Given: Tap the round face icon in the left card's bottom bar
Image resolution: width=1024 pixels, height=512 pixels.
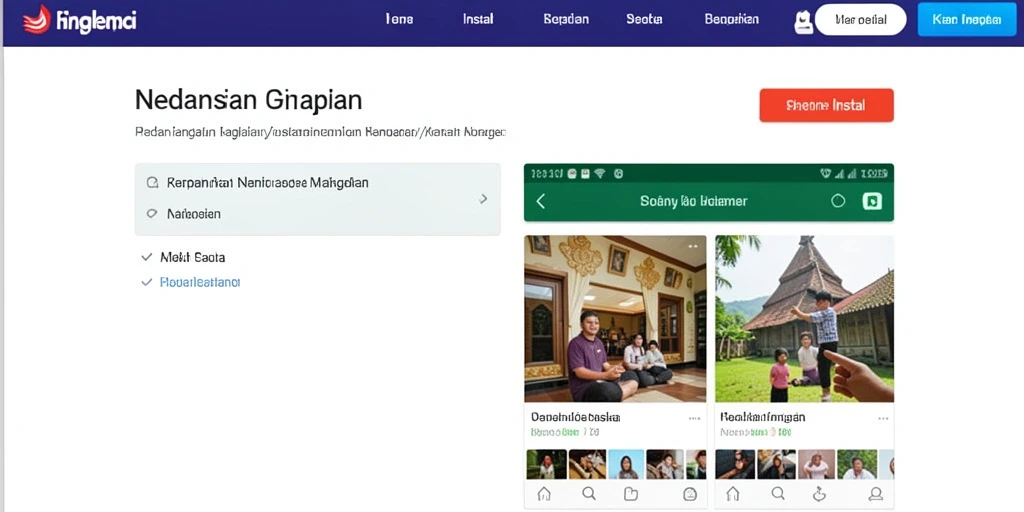Looking at the screenshot, I should [690, 494].
